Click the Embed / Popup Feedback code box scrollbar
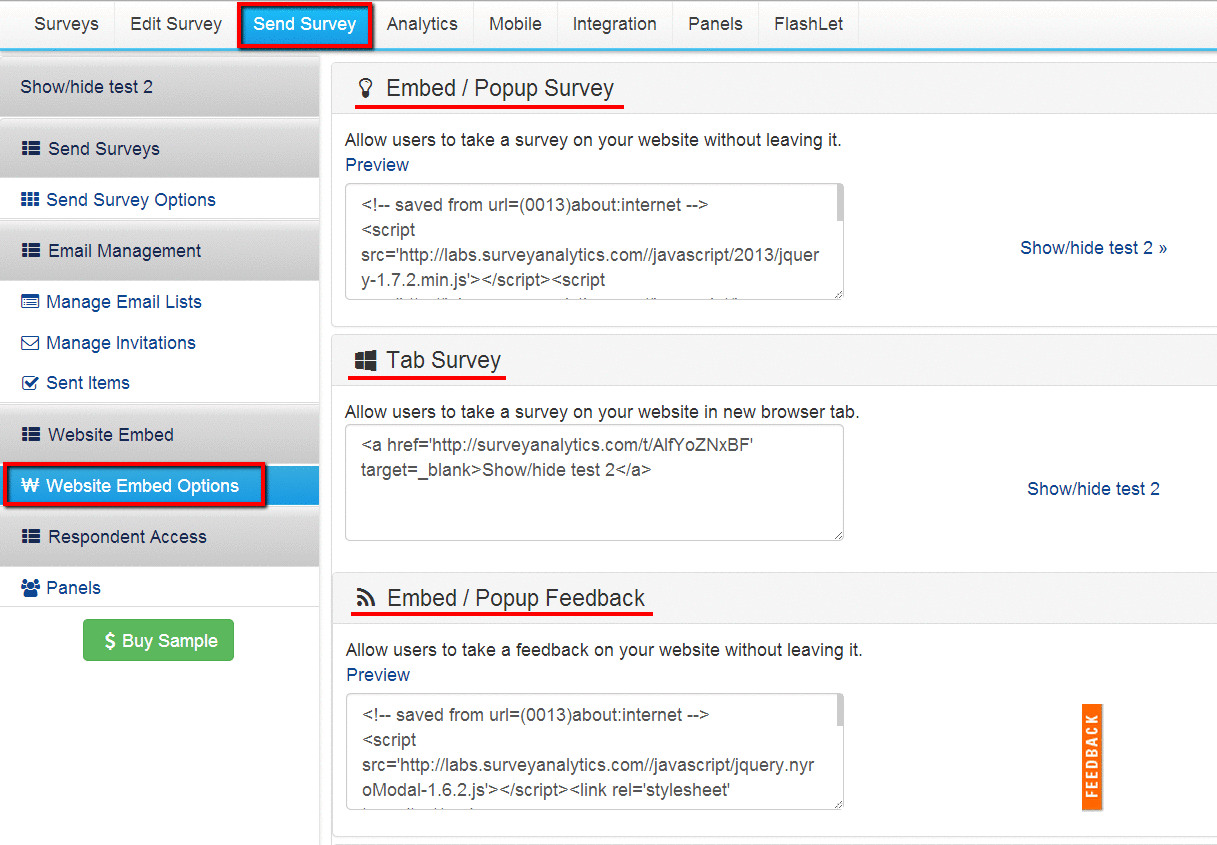 click(840, 712)
